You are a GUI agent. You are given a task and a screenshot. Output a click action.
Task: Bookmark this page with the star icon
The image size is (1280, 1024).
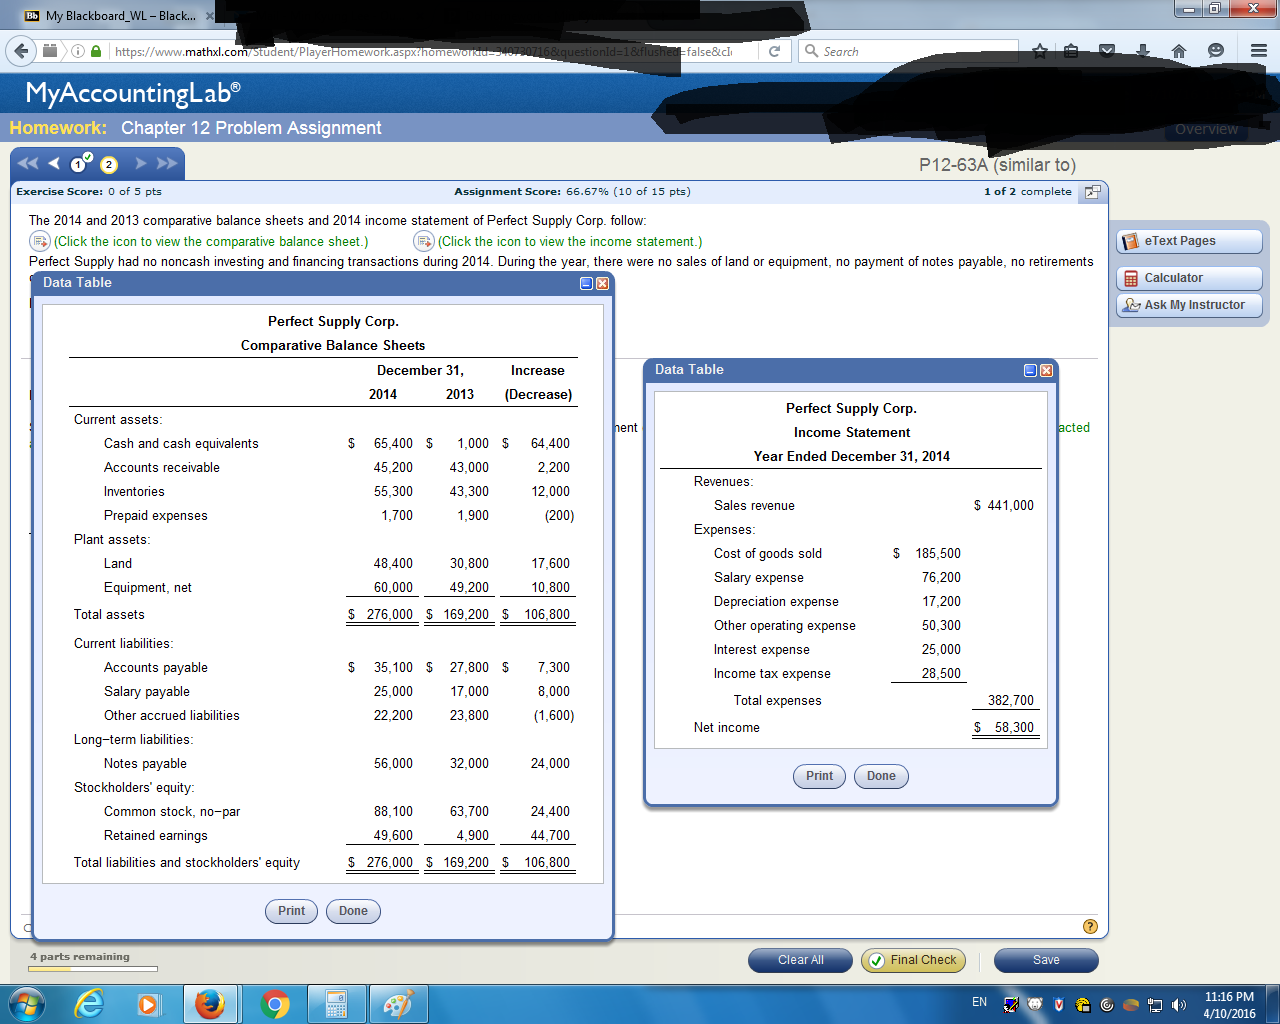[1040, 51]
